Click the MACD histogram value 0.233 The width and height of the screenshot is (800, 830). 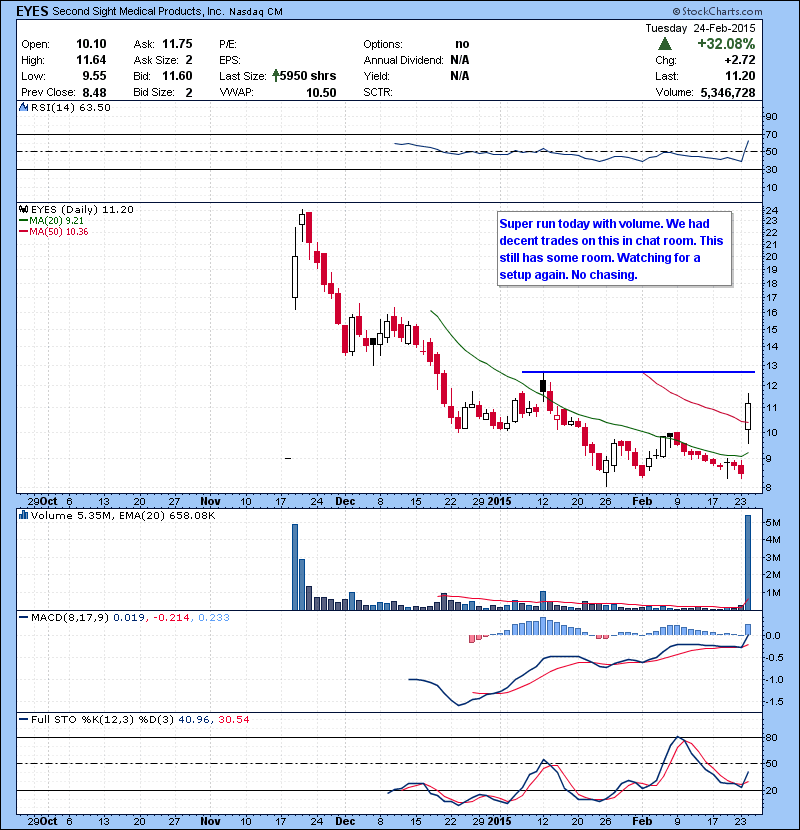[x=214, y=617]
